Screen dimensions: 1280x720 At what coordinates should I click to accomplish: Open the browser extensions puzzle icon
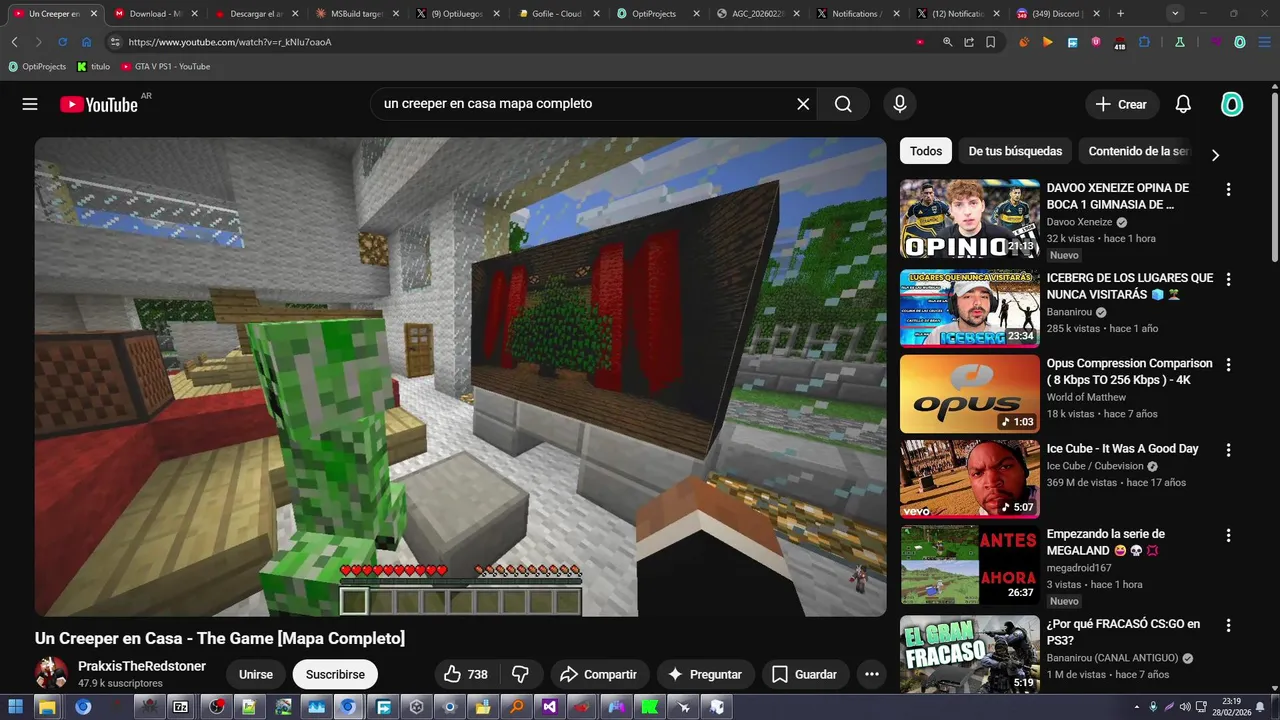[1144, 42]
